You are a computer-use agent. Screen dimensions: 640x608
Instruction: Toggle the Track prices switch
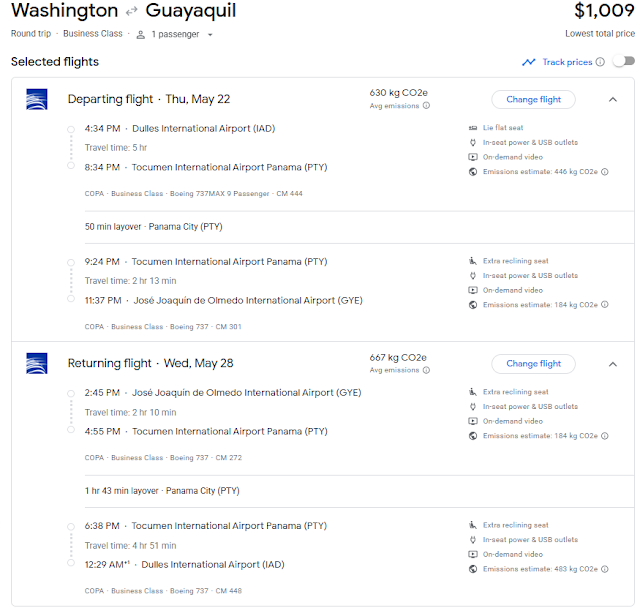pos(624,61)
